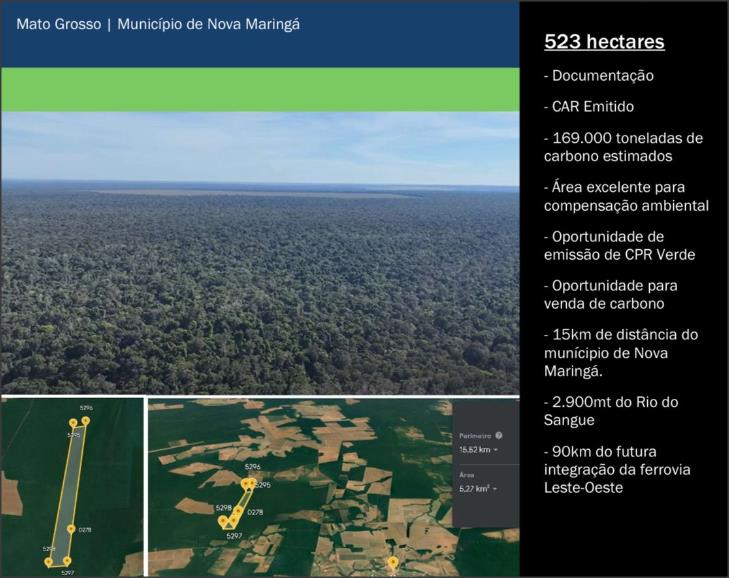Click the 5298 marker in the right map

click(x=223, y=520)
